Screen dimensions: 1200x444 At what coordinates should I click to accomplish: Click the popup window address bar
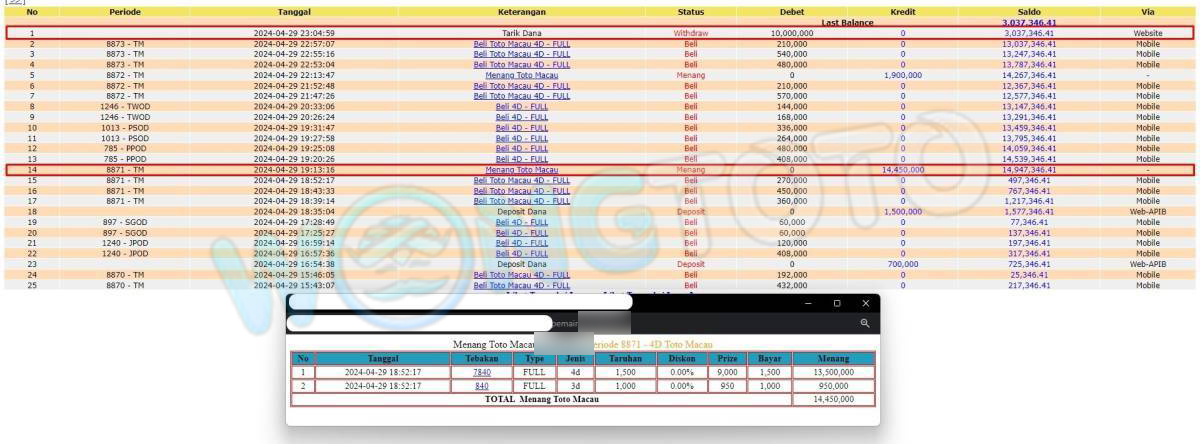(x=420, y=324)
